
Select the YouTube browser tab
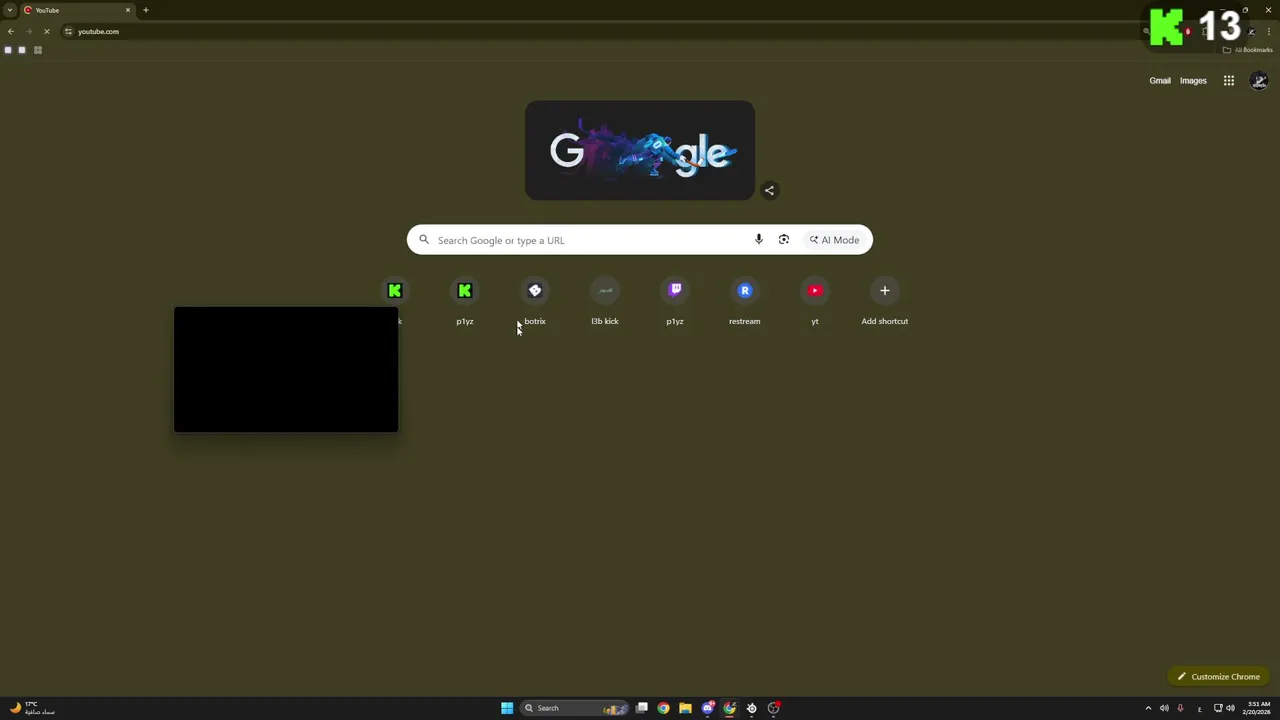tap(78, 10)
